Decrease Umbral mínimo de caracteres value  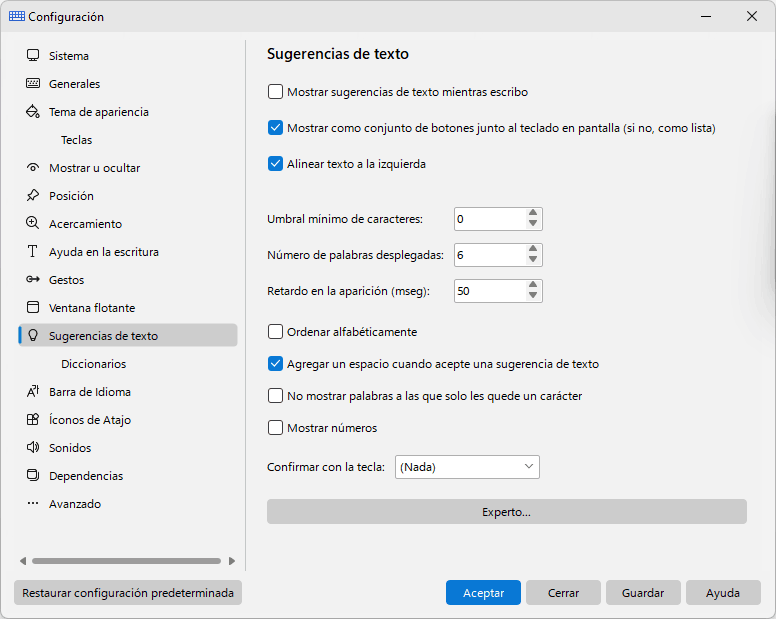[x=533, y=224]
